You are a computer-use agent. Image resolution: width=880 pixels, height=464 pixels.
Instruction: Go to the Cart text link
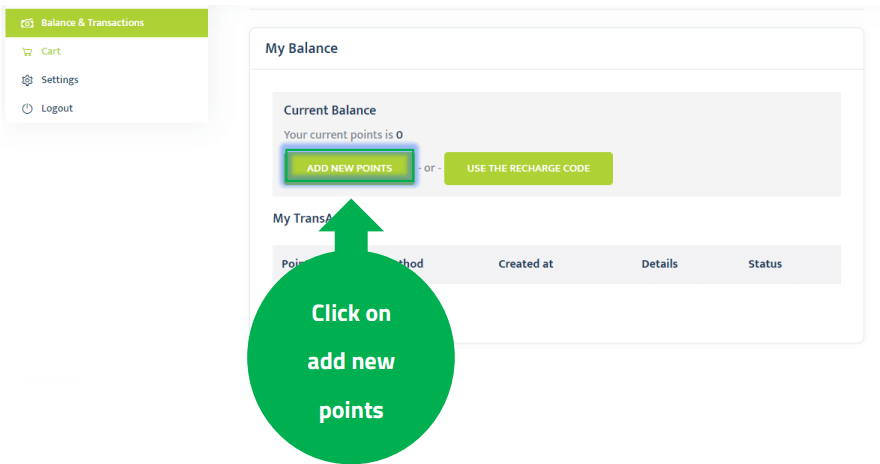pos(51,51)
